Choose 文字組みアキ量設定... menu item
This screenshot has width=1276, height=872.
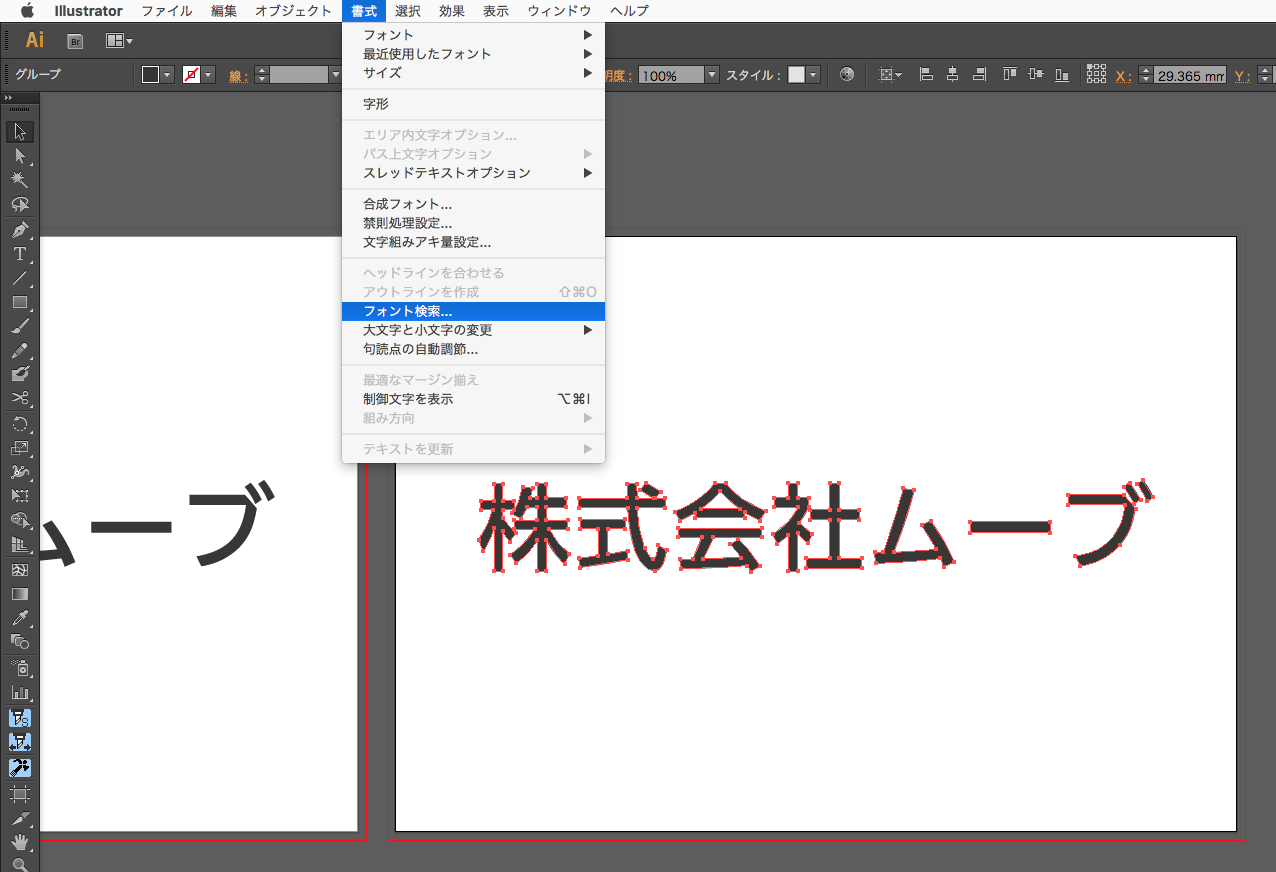(473, 242)
